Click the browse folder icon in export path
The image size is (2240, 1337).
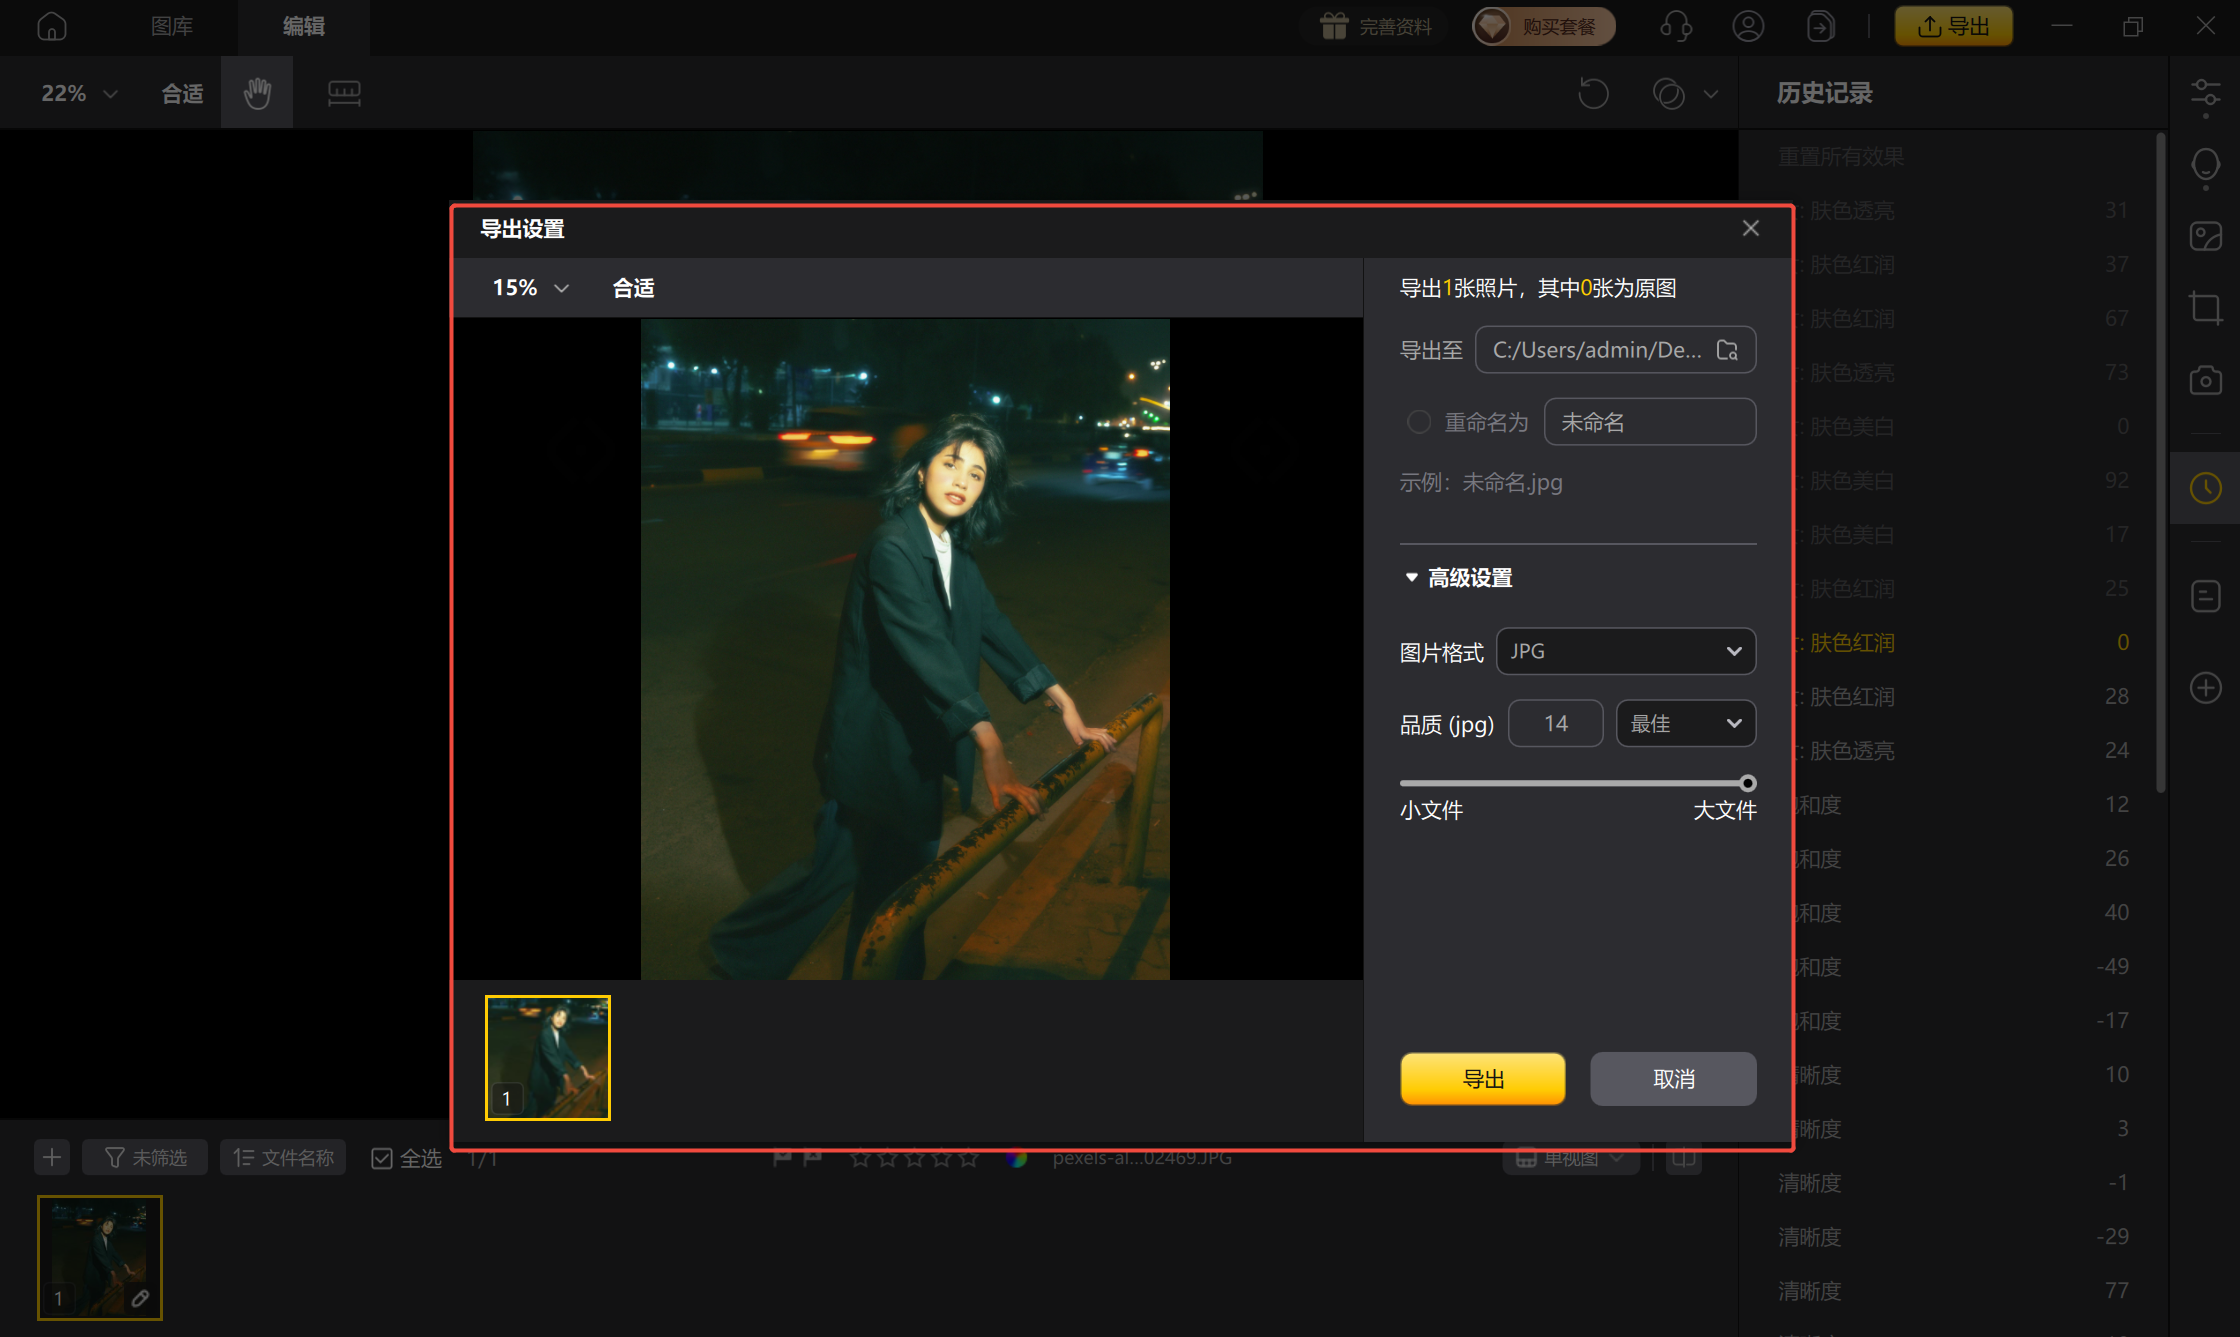click(1727, 350)
